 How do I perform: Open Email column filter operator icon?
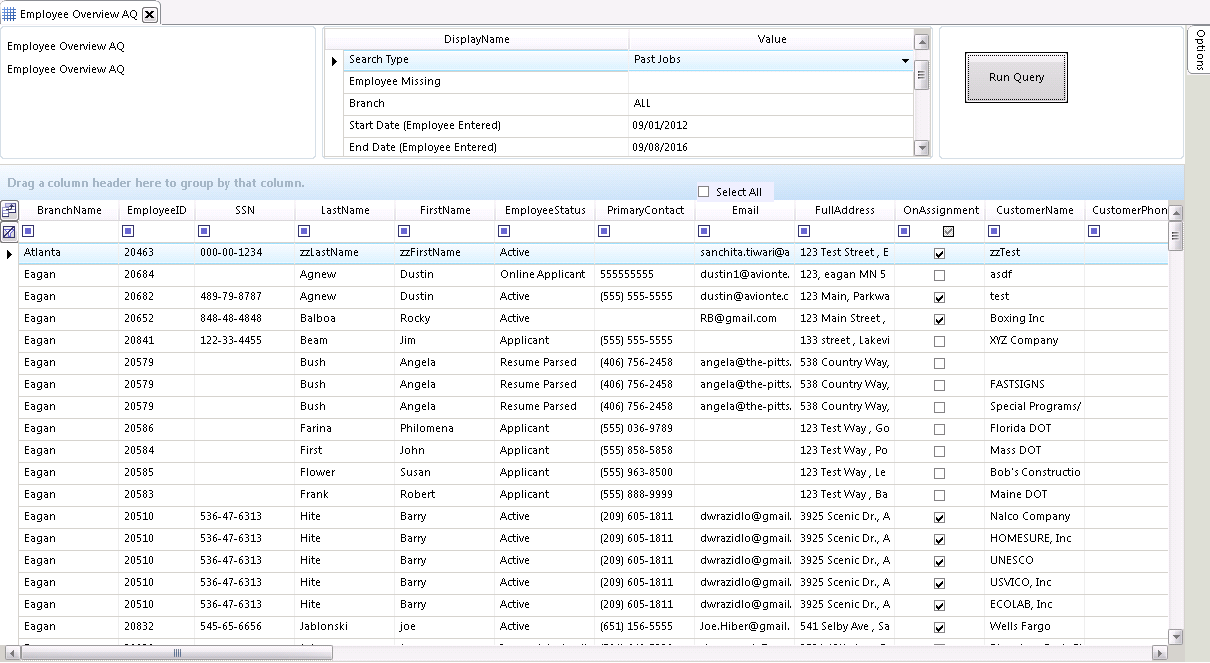[704, 231]
